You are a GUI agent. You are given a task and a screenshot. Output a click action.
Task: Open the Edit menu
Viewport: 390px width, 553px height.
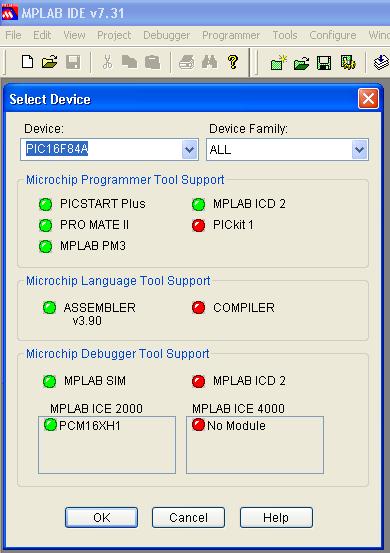[x=42, y=35]
